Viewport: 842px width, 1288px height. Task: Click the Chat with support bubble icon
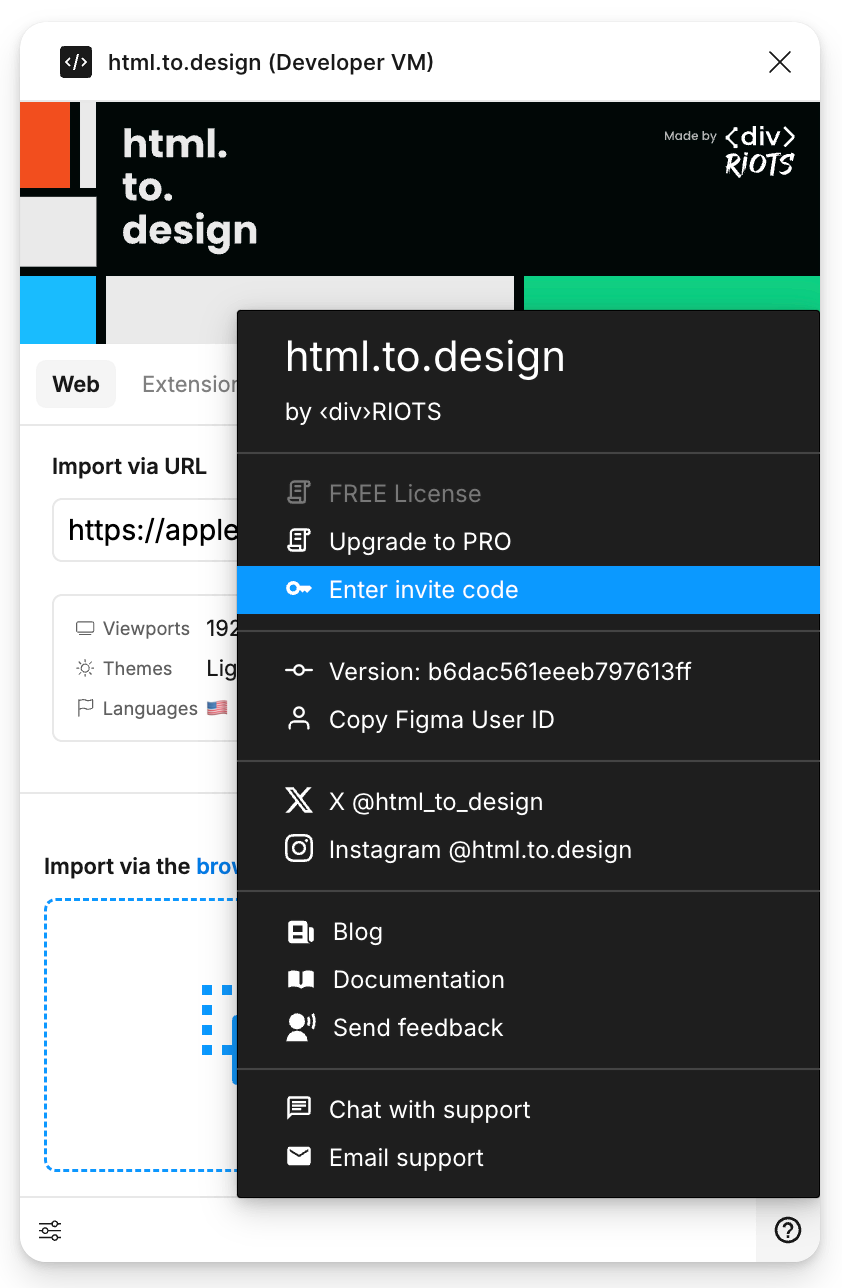299,1109
